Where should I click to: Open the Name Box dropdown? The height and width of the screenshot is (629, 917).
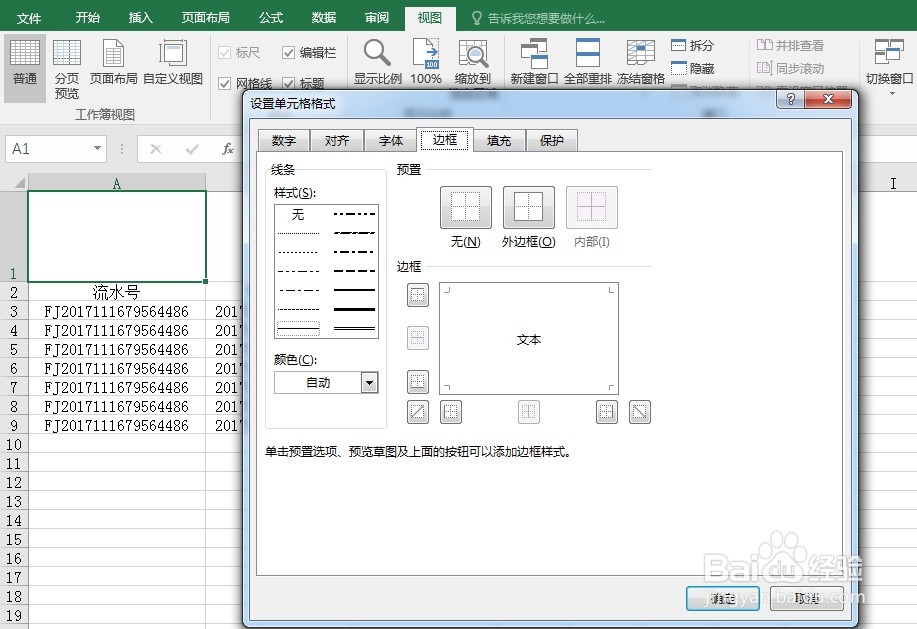(95, 147)
